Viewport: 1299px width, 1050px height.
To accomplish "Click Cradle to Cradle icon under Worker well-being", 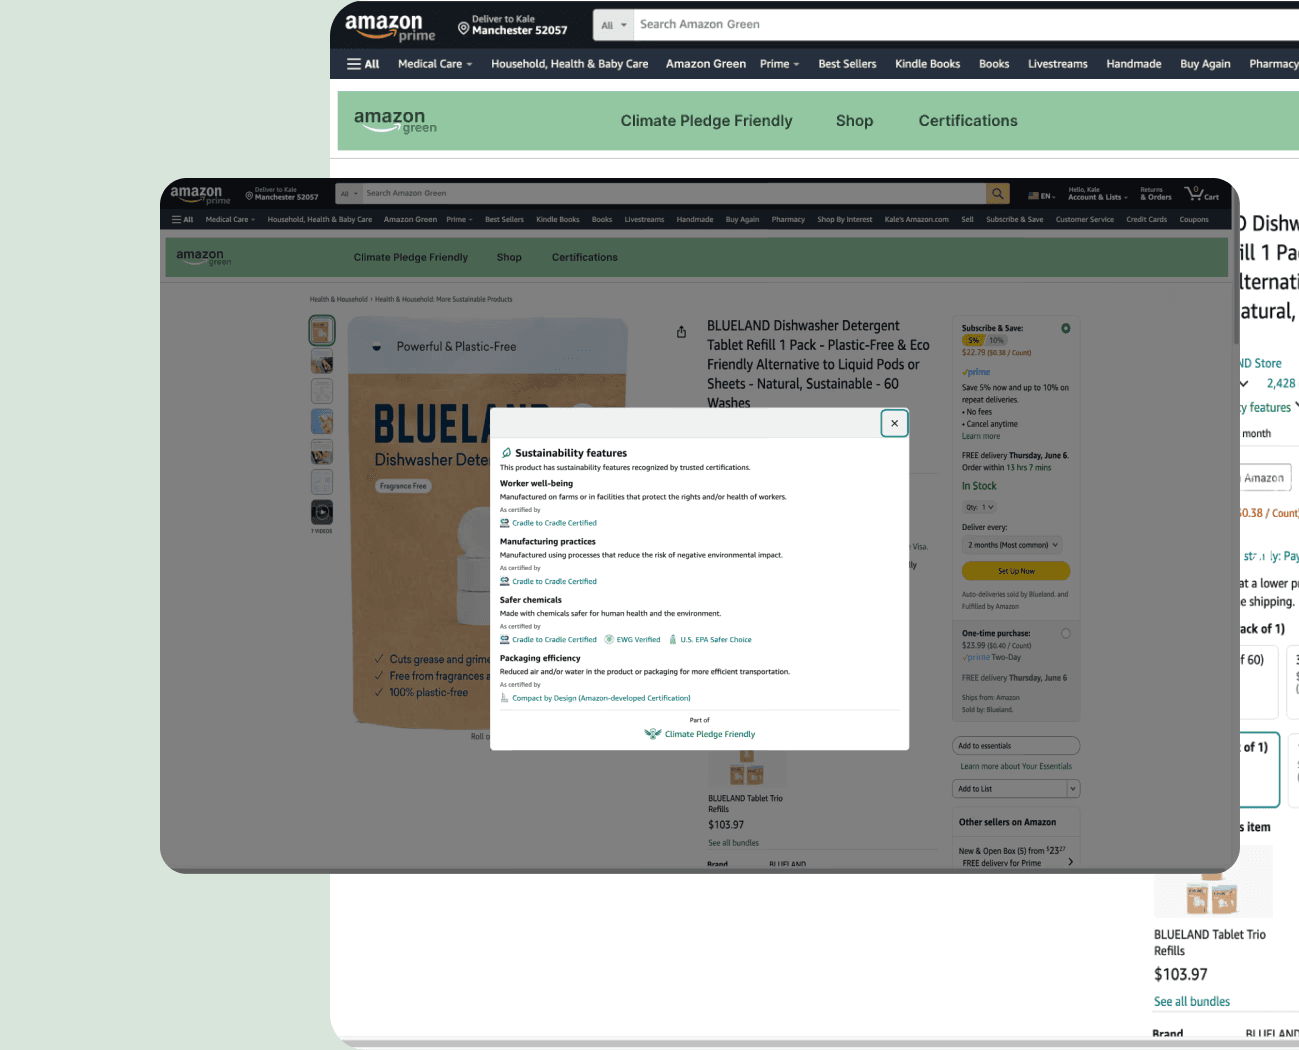I will 505,523.
